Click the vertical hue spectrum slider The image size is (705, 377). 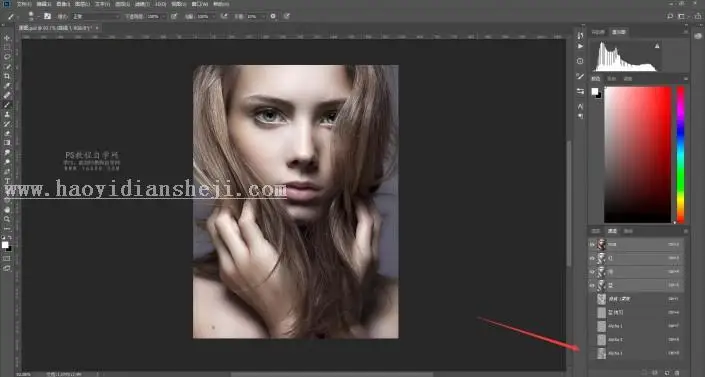click(x=681, y=155)
